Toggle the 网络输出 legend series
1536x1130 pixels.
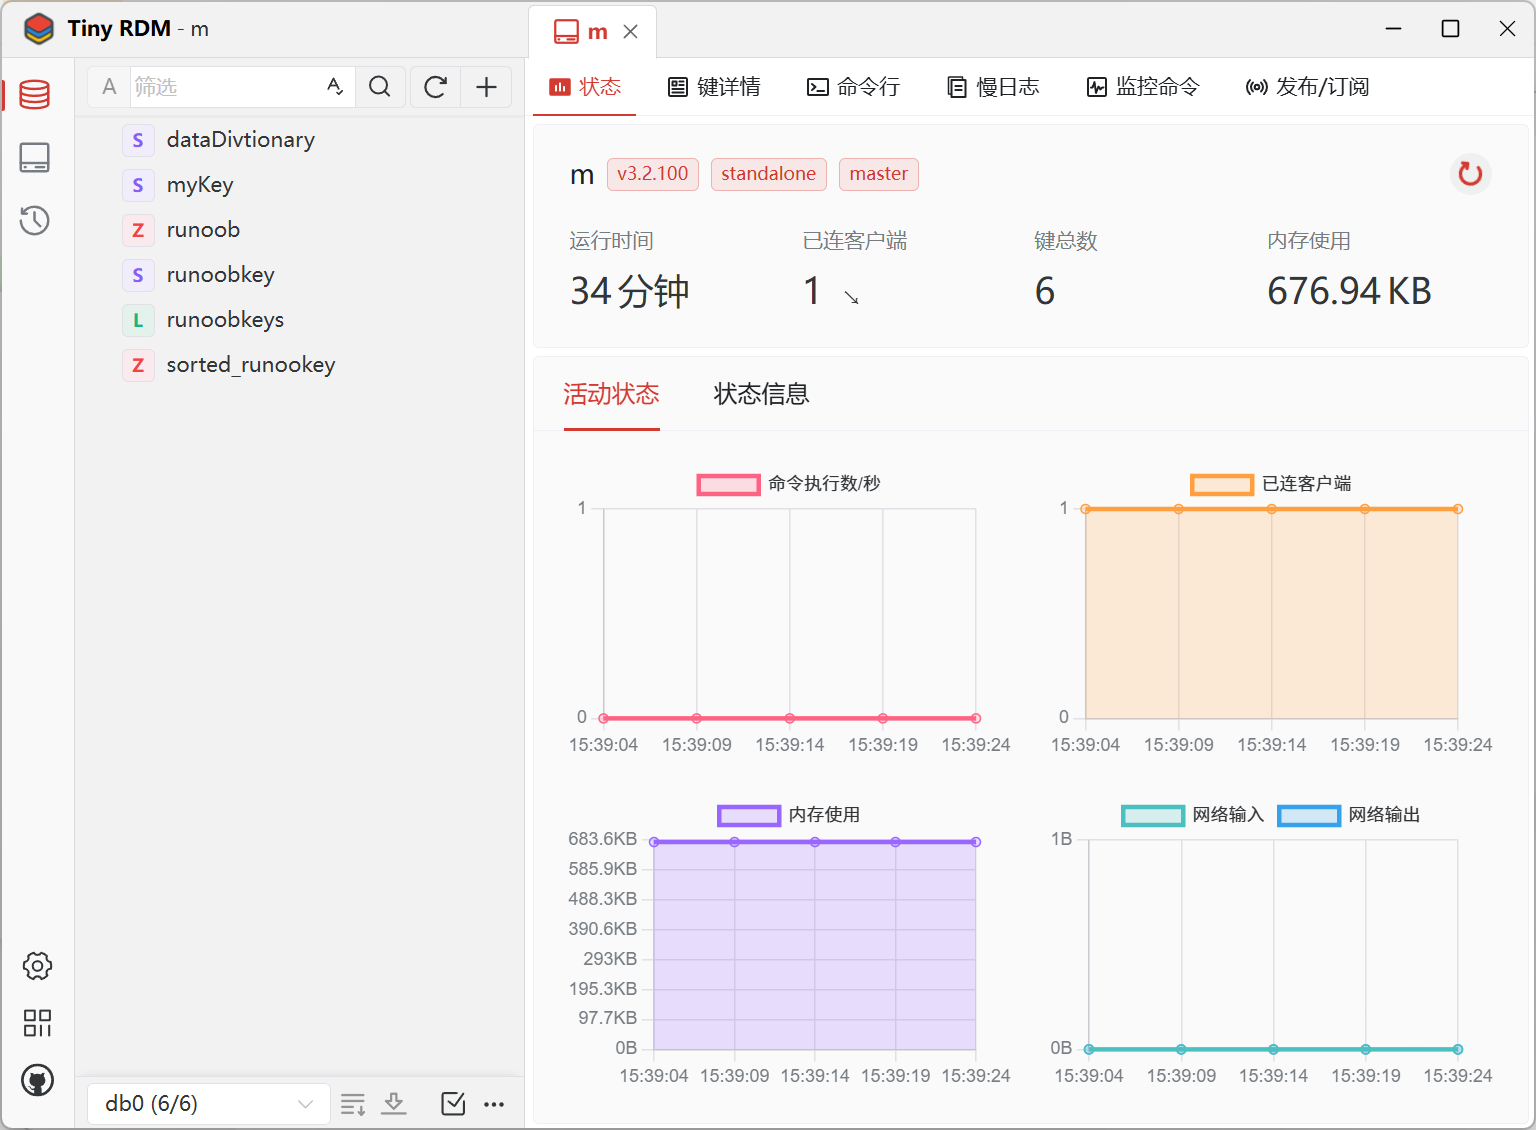point(1308,815)
